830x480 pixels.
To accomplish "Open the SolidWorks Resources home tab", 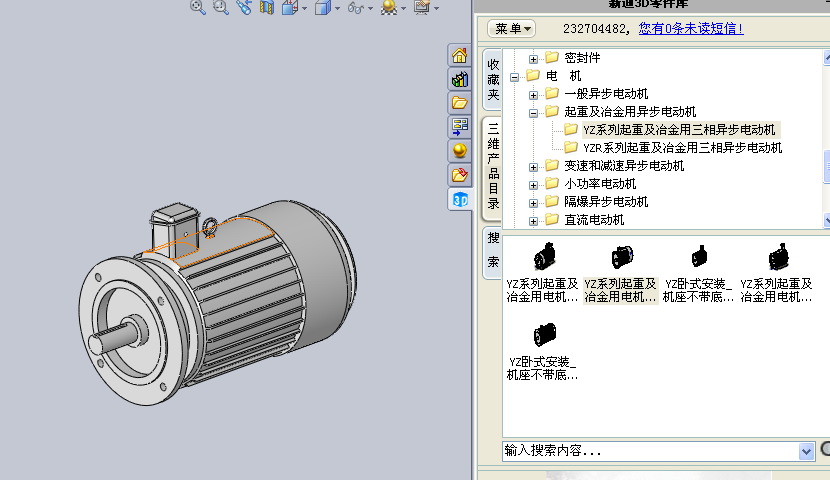I will click(x=459, y=55).
